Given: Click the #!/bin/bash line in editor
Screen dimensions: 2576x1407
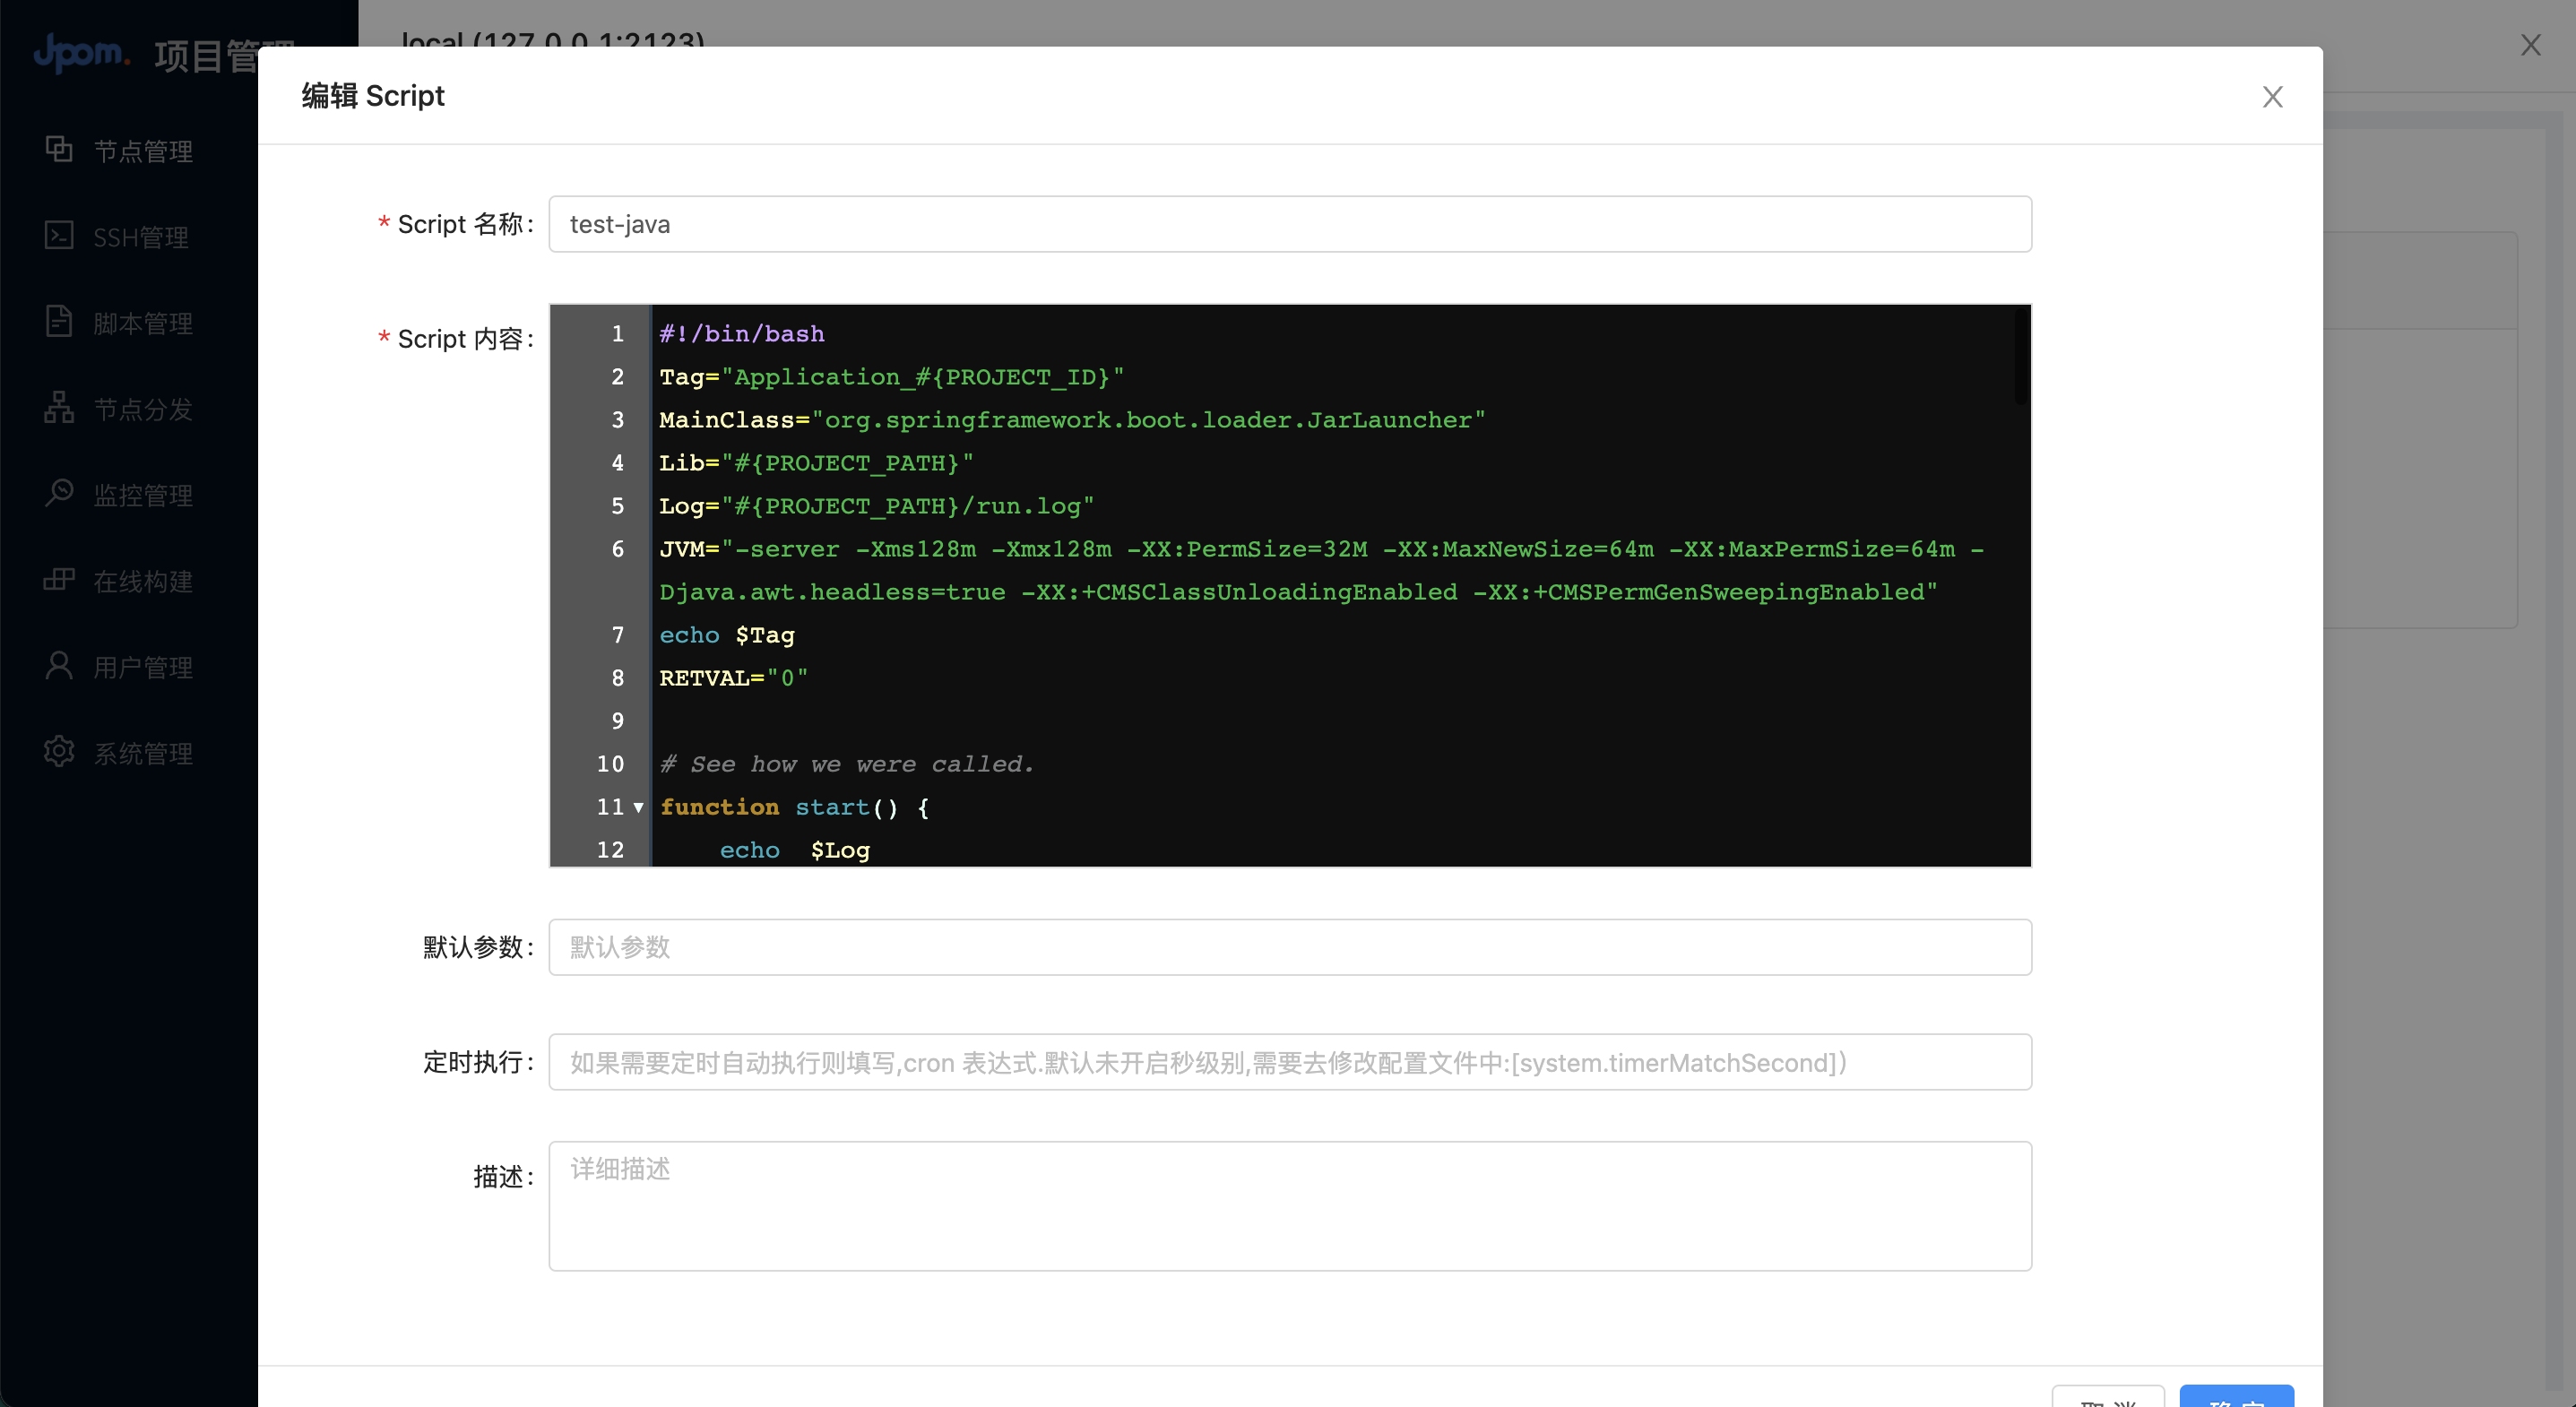Looking at the screenshot, I should point(742,334).
